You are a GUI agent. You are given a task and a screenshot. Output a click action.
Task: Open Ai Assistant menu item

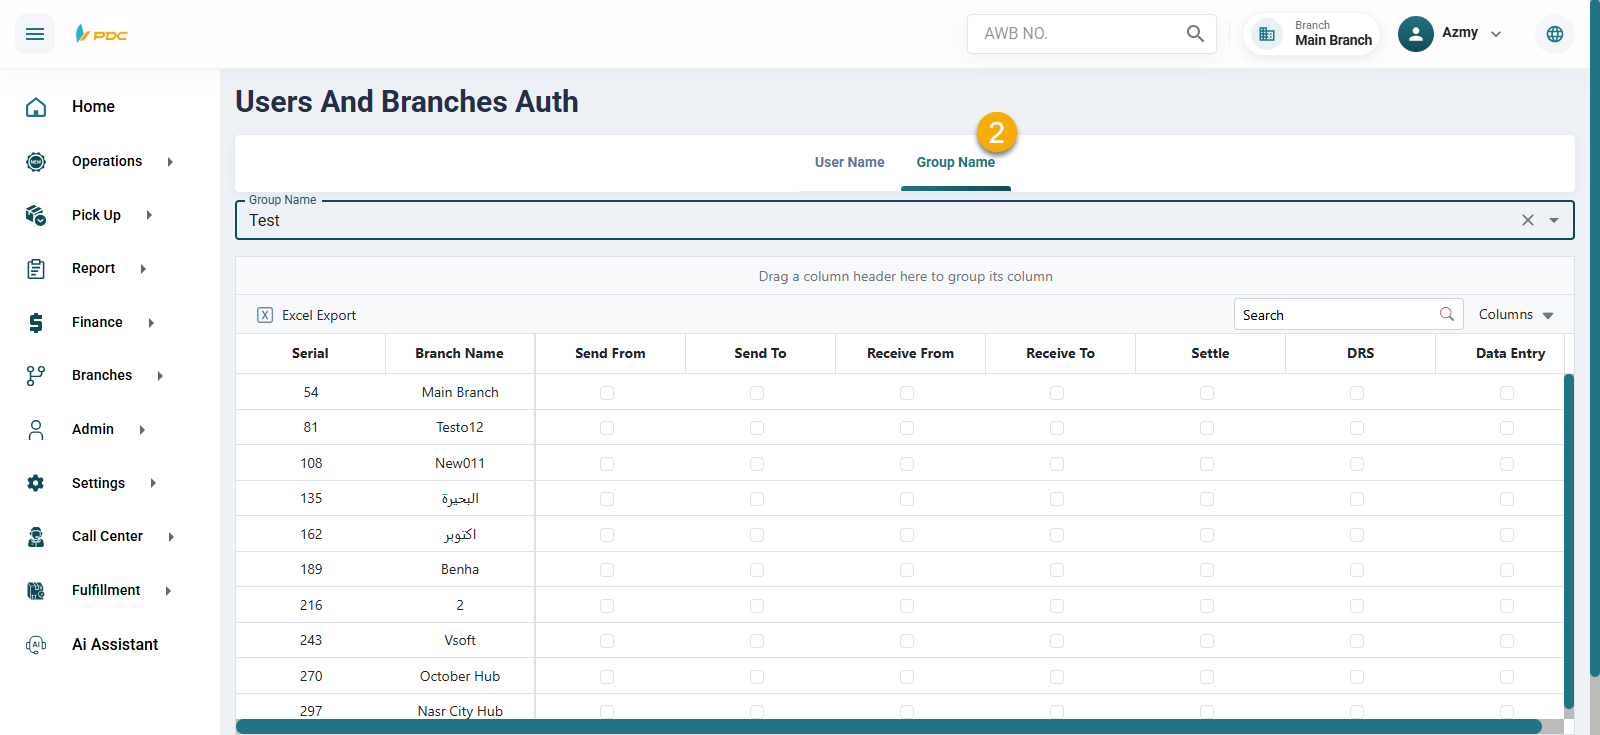(x=115, y=644)
